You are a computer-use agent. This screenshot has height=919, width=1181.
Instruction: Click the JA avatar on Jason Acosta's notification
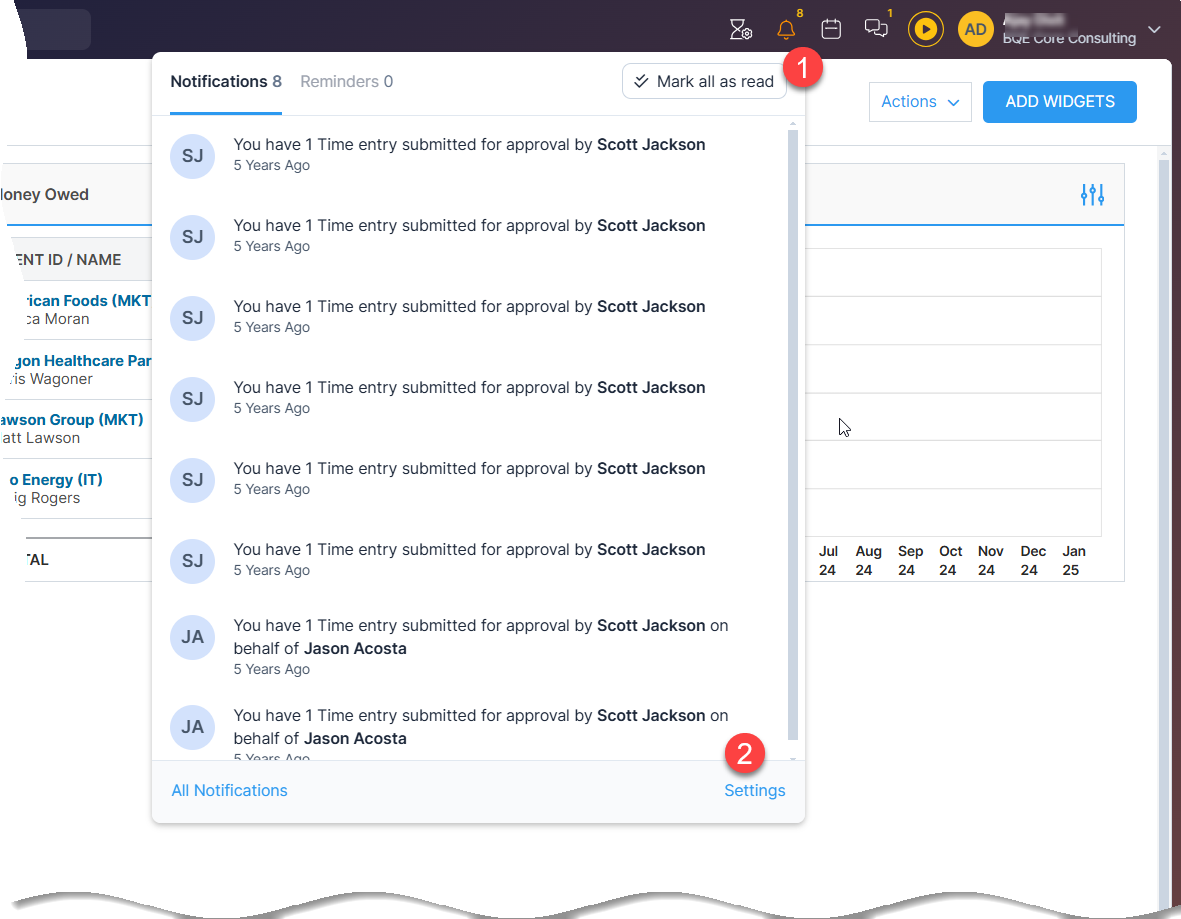coord(192,637)
